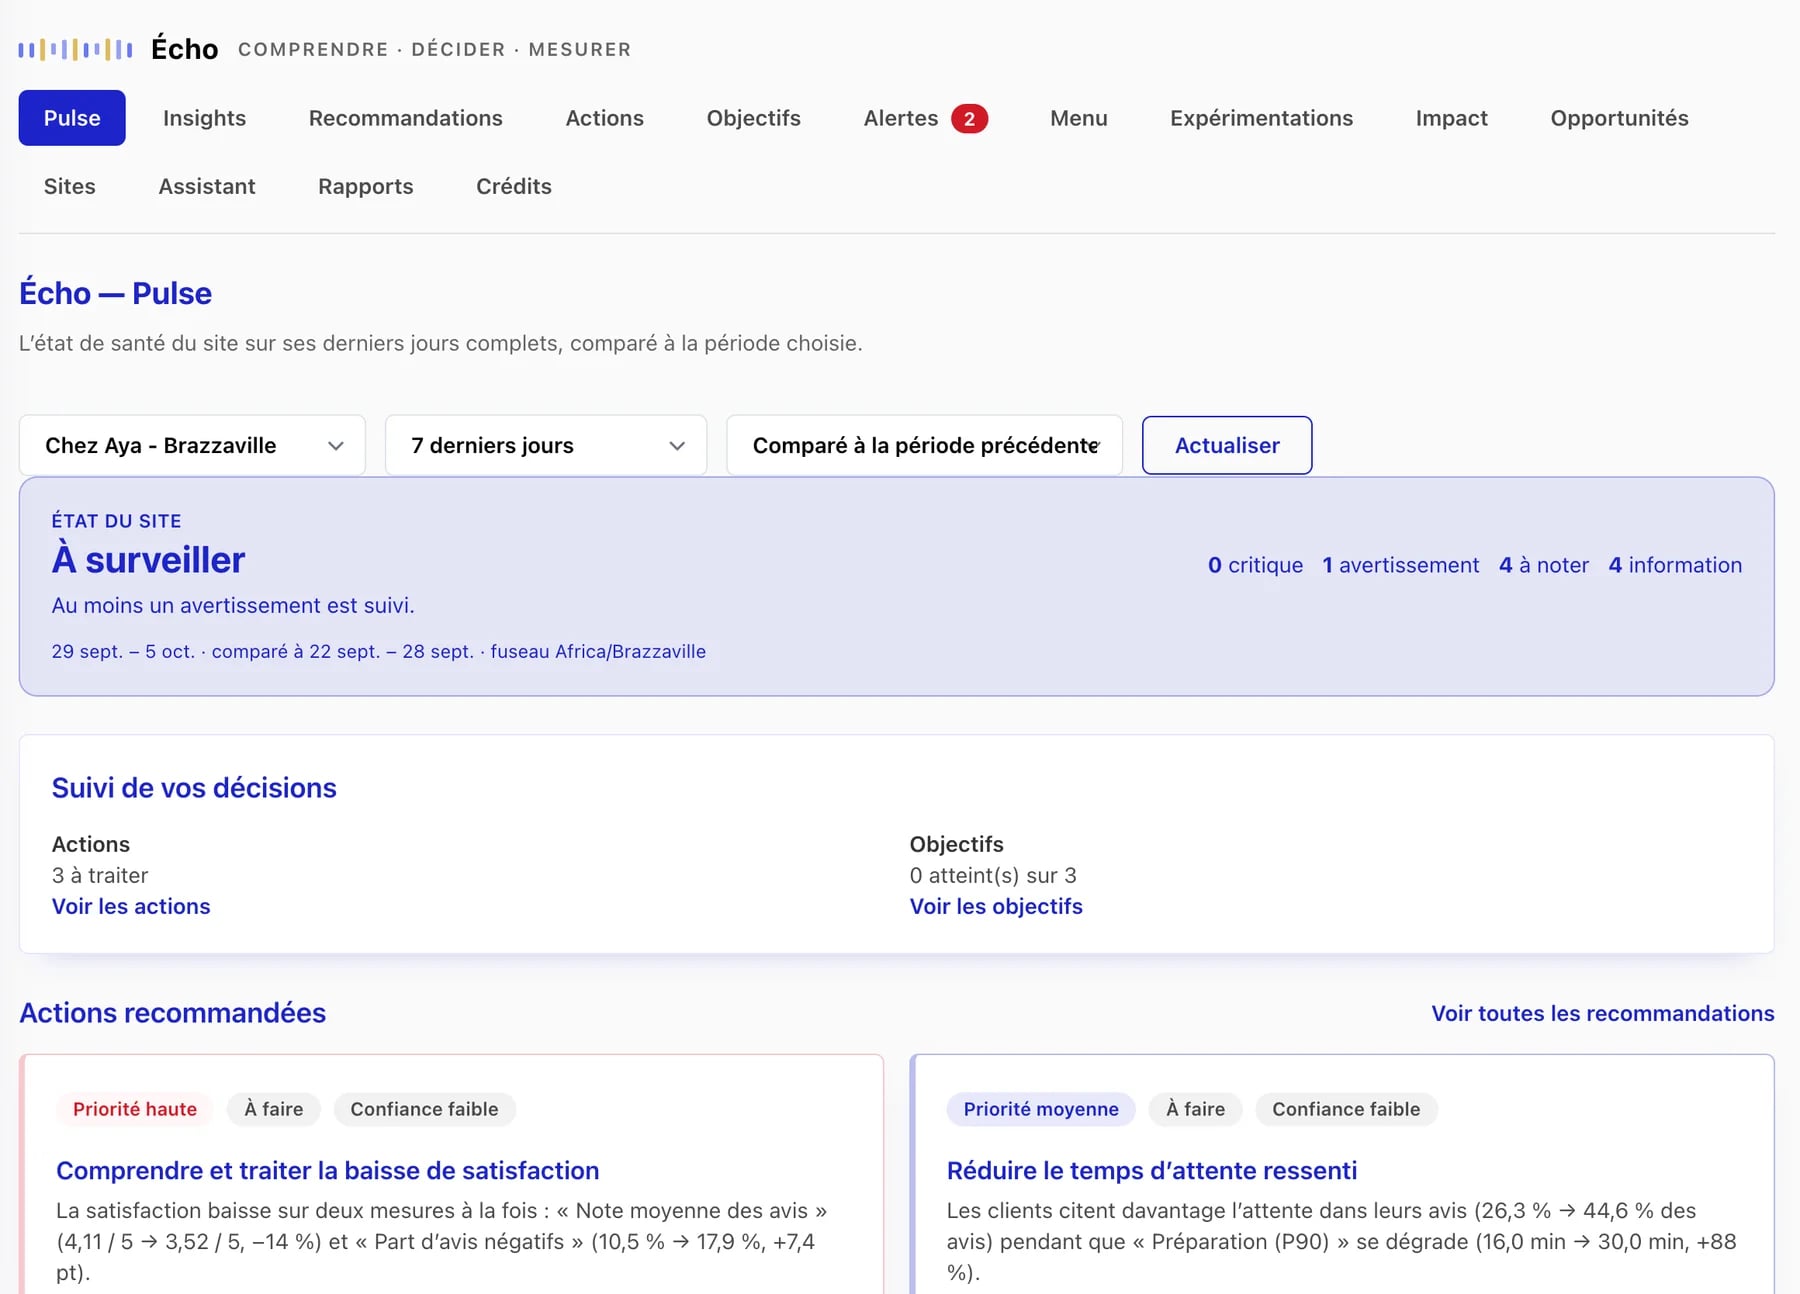Viewport: 1800px width, 1294px height.
Task: Follow the Voir les actions link
Action: [x=131, y=906]
